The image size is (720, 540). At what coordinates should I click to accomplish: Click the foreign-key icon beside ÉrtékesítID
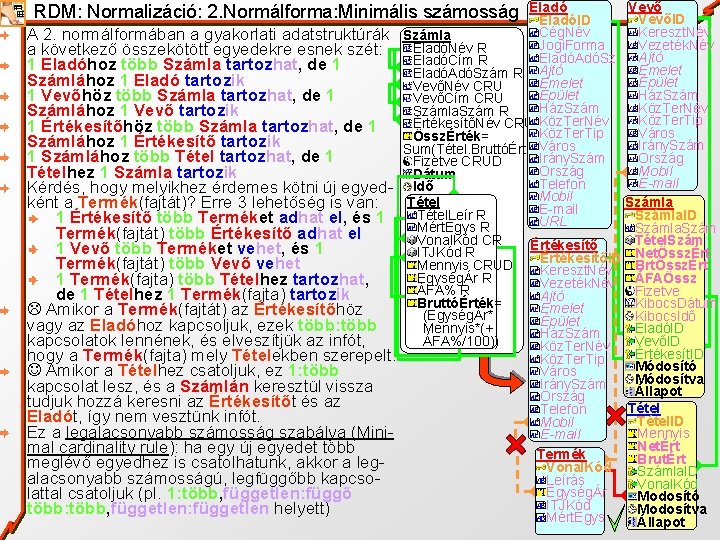coord(630,354)
